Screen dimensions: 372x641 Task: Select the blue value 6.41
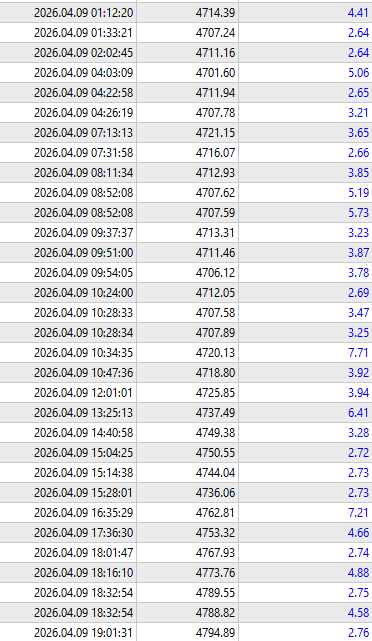(x=359, y=413)
